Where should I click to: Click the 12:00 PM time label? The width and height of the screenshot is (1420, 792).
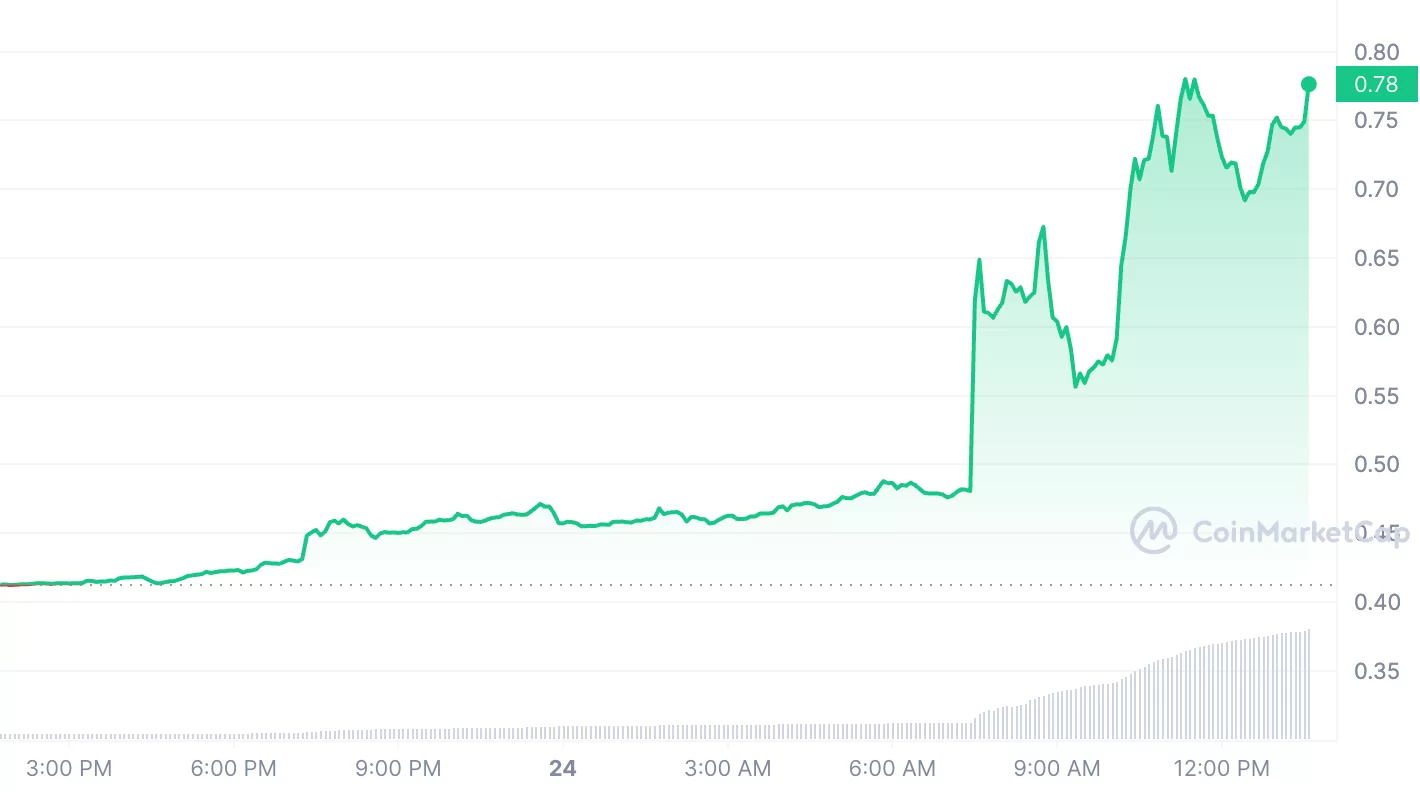[1222, 768]
